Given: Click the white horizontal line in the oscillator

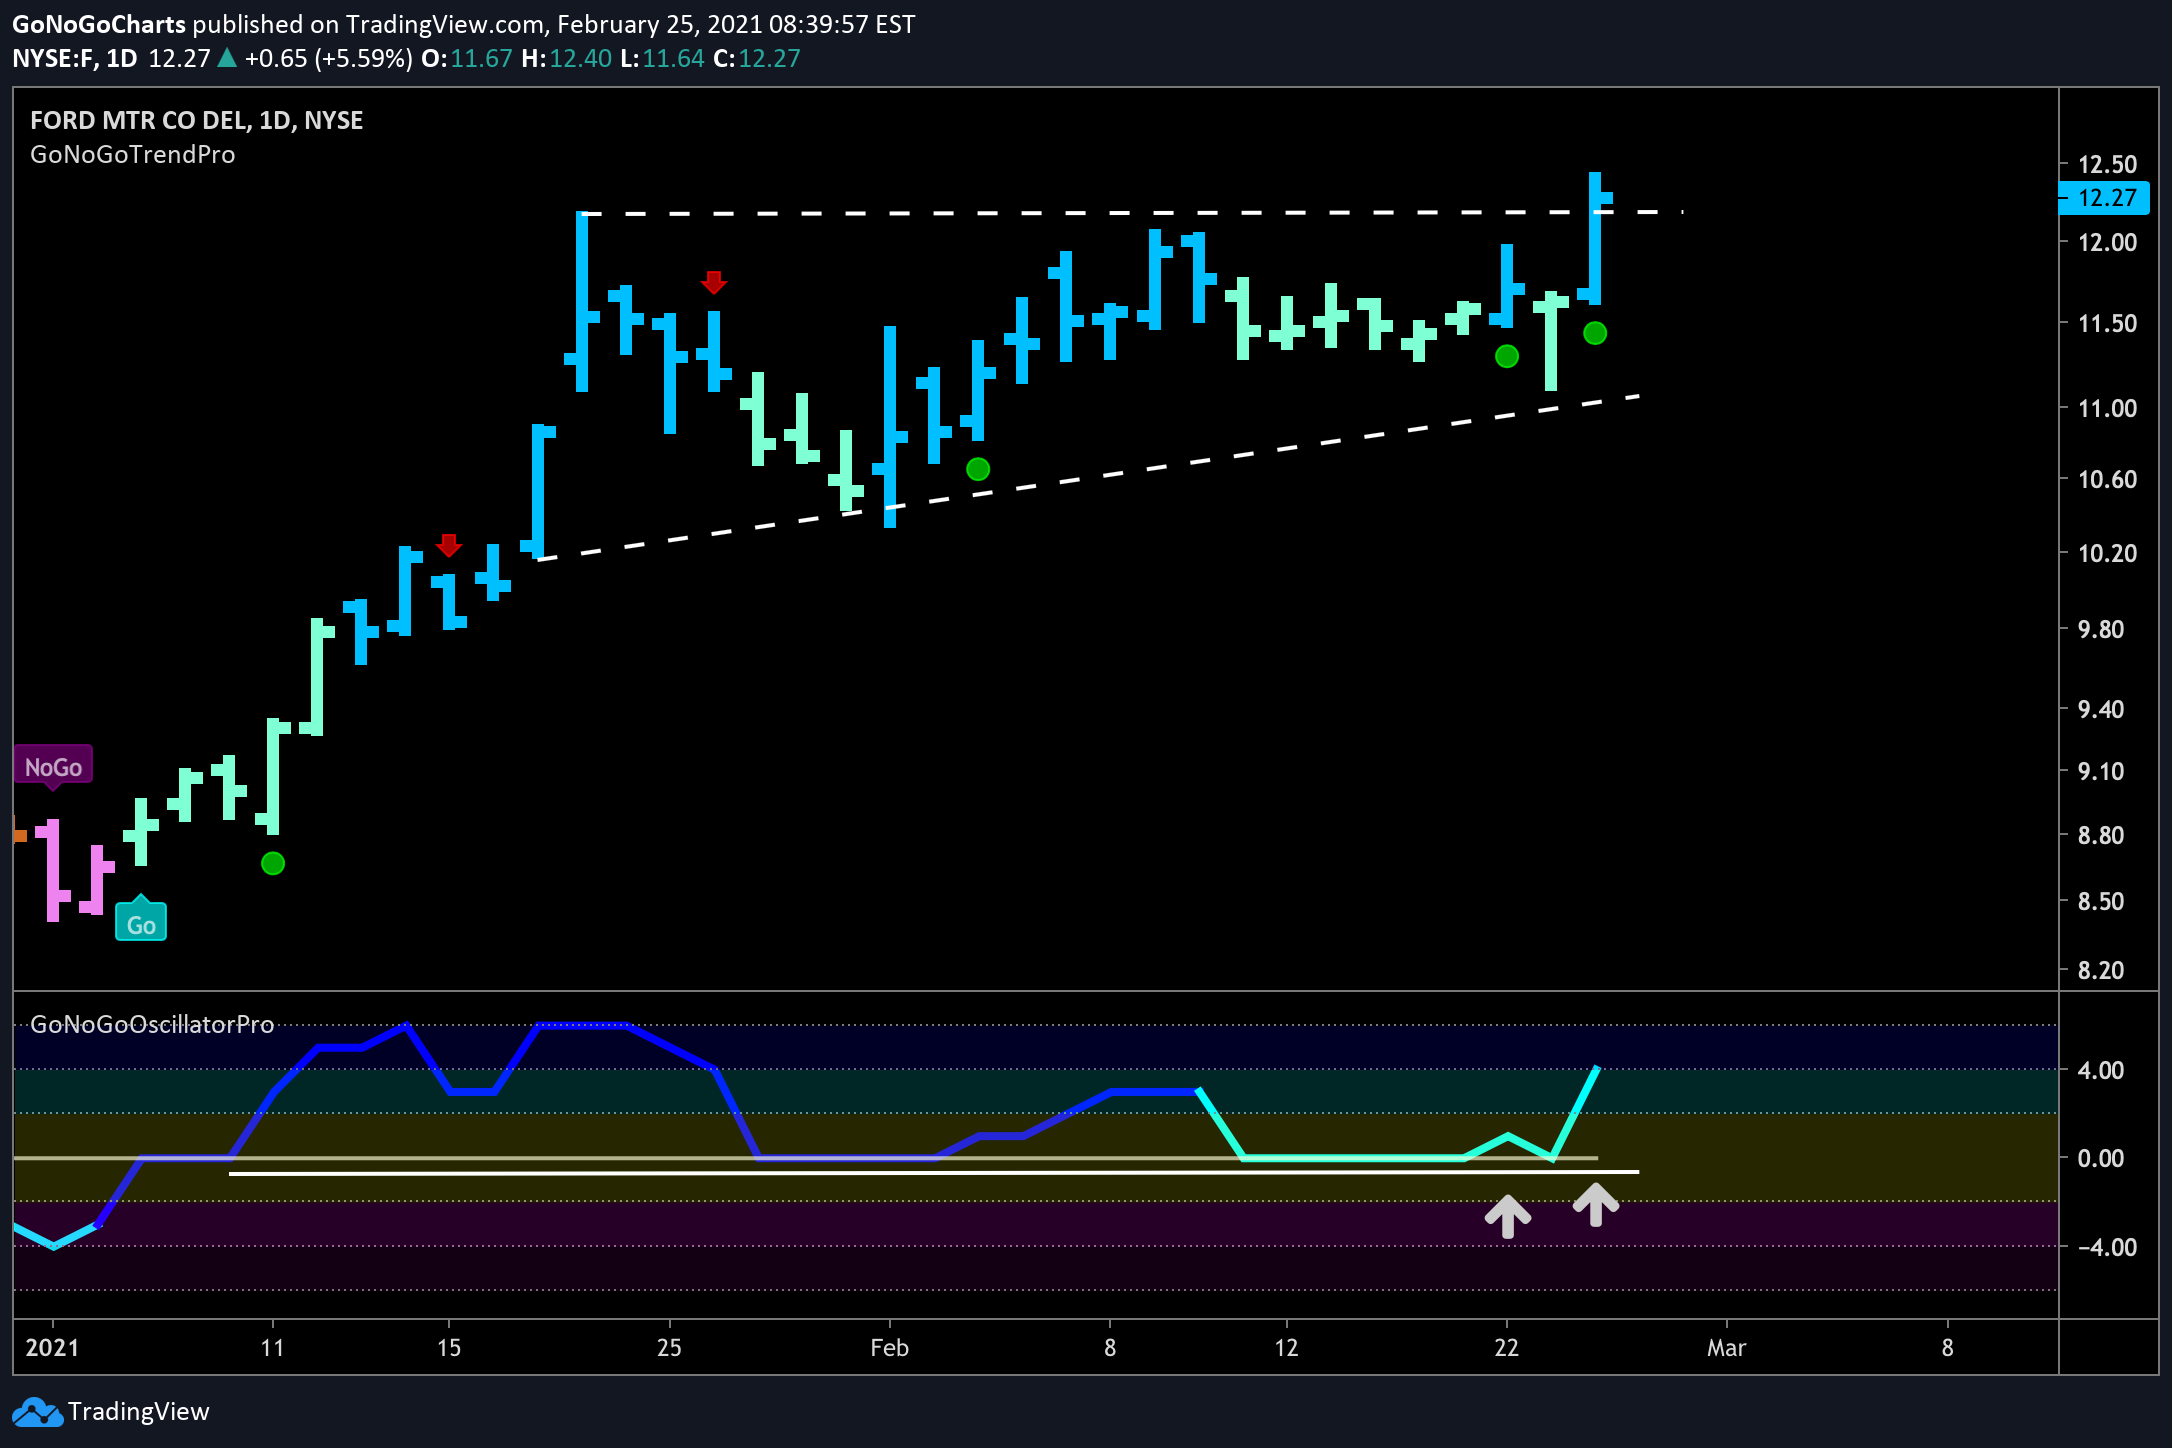Looking at the screenshot, I should (934, 1172).
